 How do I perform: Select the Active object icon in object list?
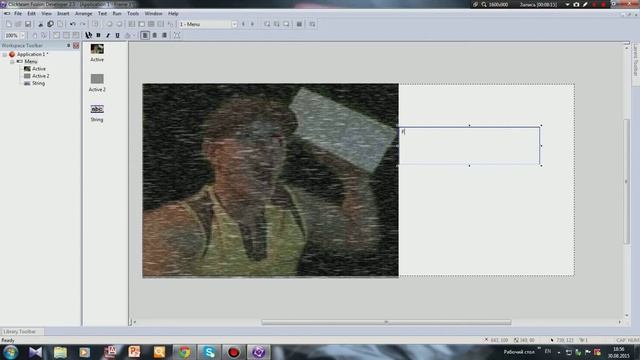point(97,49)
